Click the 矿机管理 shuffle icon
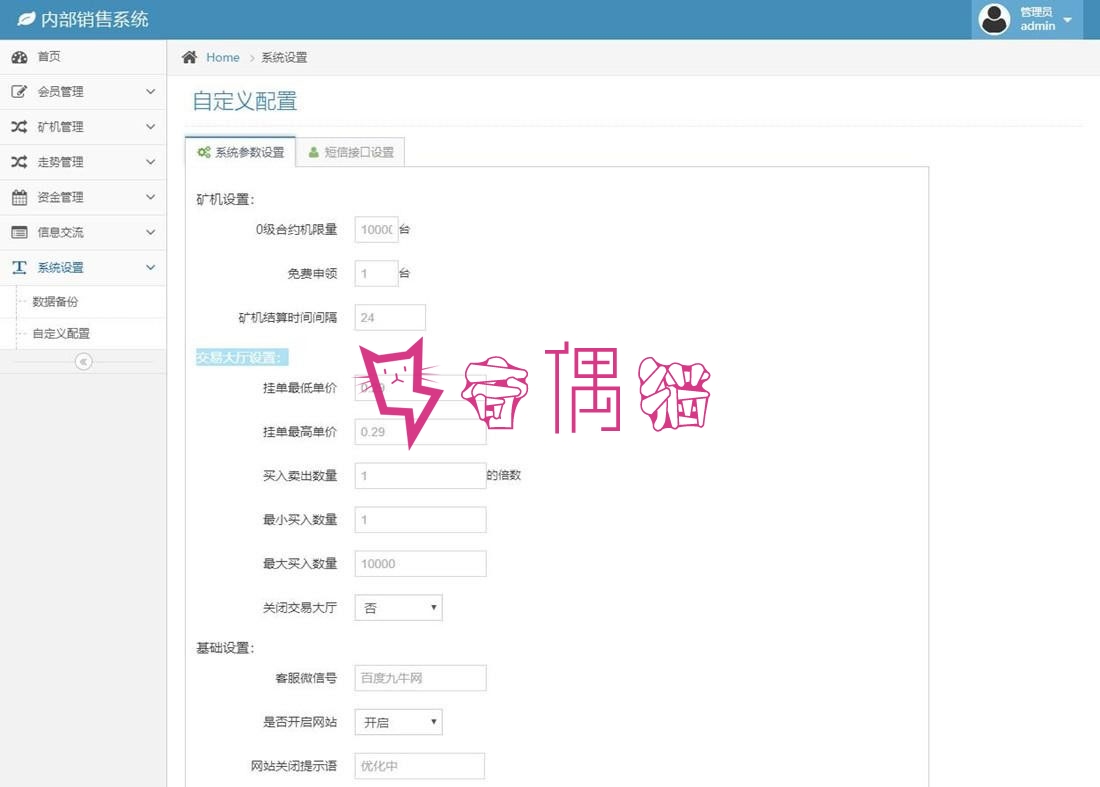1100x787 pixels. (20, 127)
